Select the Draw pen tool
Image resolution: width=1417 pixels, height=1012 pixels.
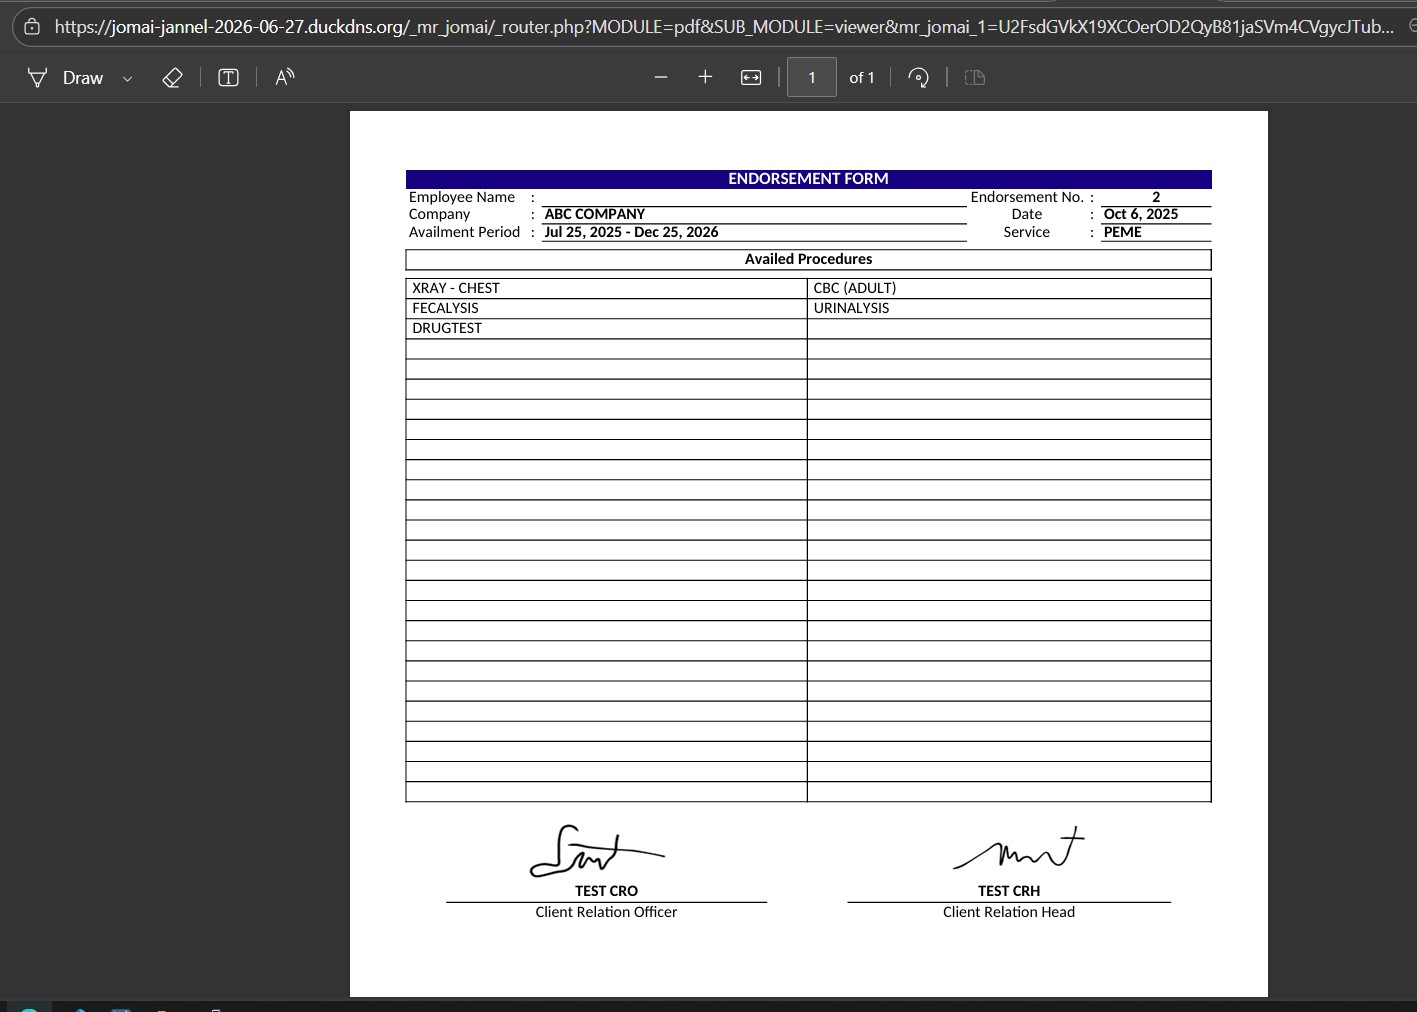click(x=37, y=78)
